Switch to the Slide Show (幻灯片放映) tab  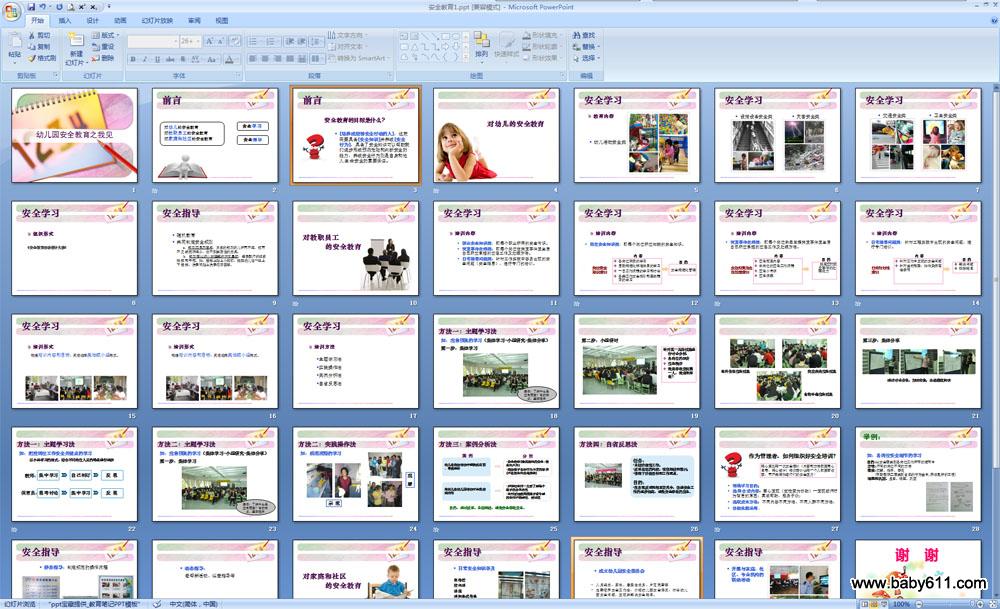(157, 21)
